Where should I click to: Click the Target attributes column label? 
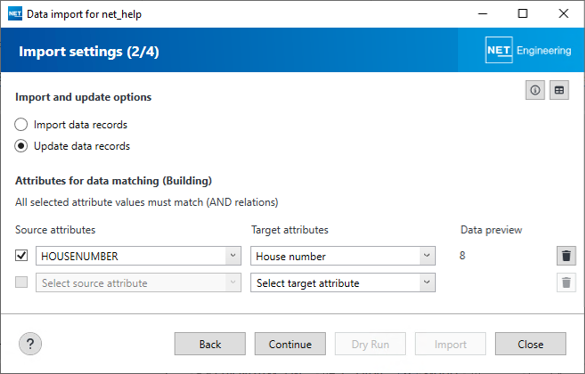point(290,230)
